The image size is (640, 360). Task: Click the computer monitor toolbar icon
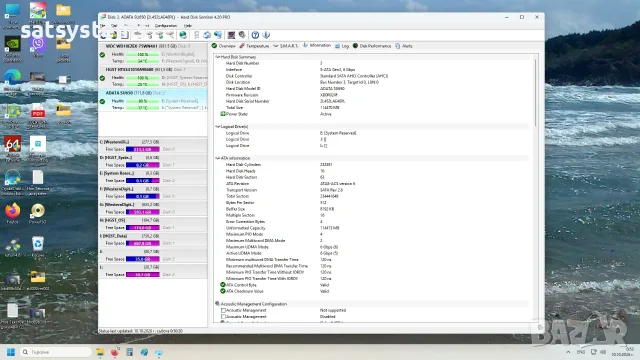tap(231, 35)
